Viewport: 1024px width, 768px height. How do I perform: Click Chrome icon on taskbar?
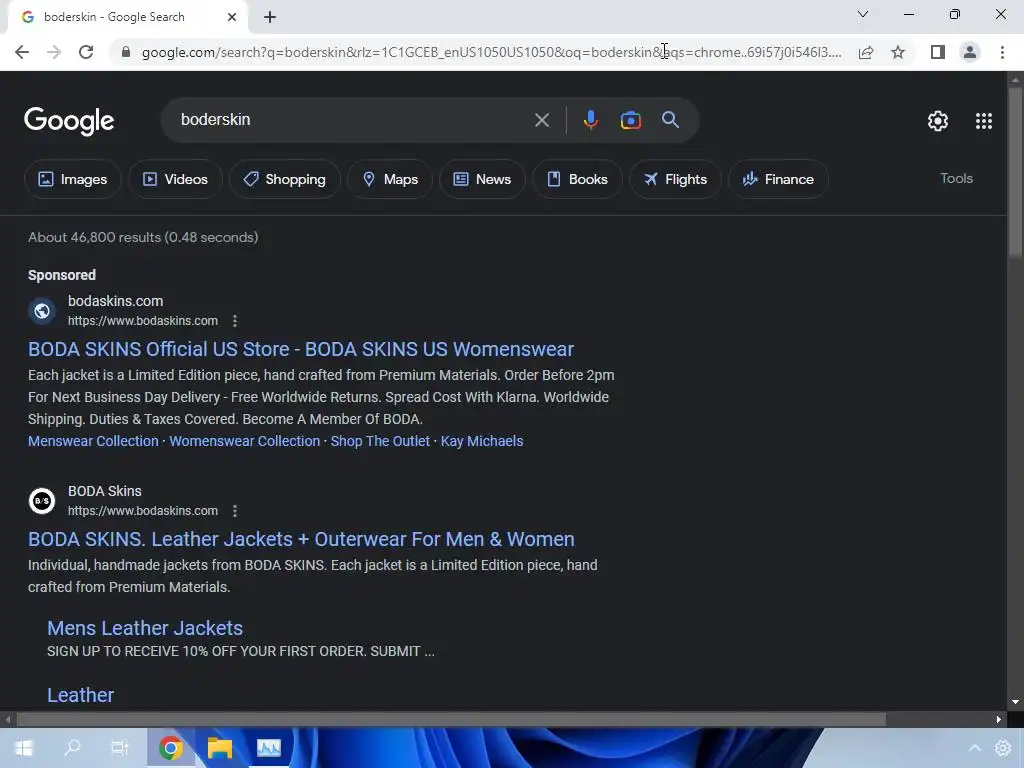pyautogui.click(x=170, y=748)
